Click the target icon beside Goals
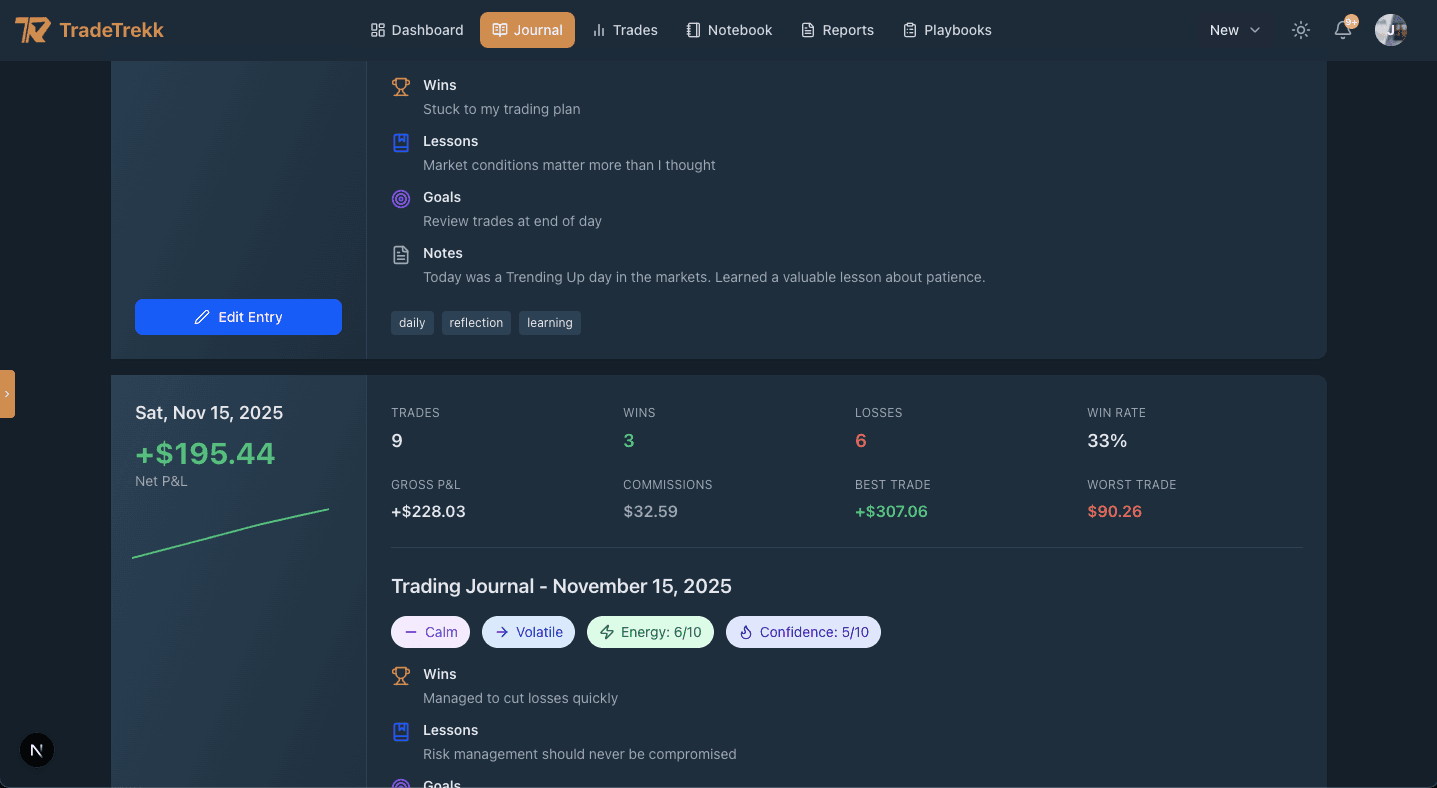The image size is (1437, 788). [x=401, y=198]
